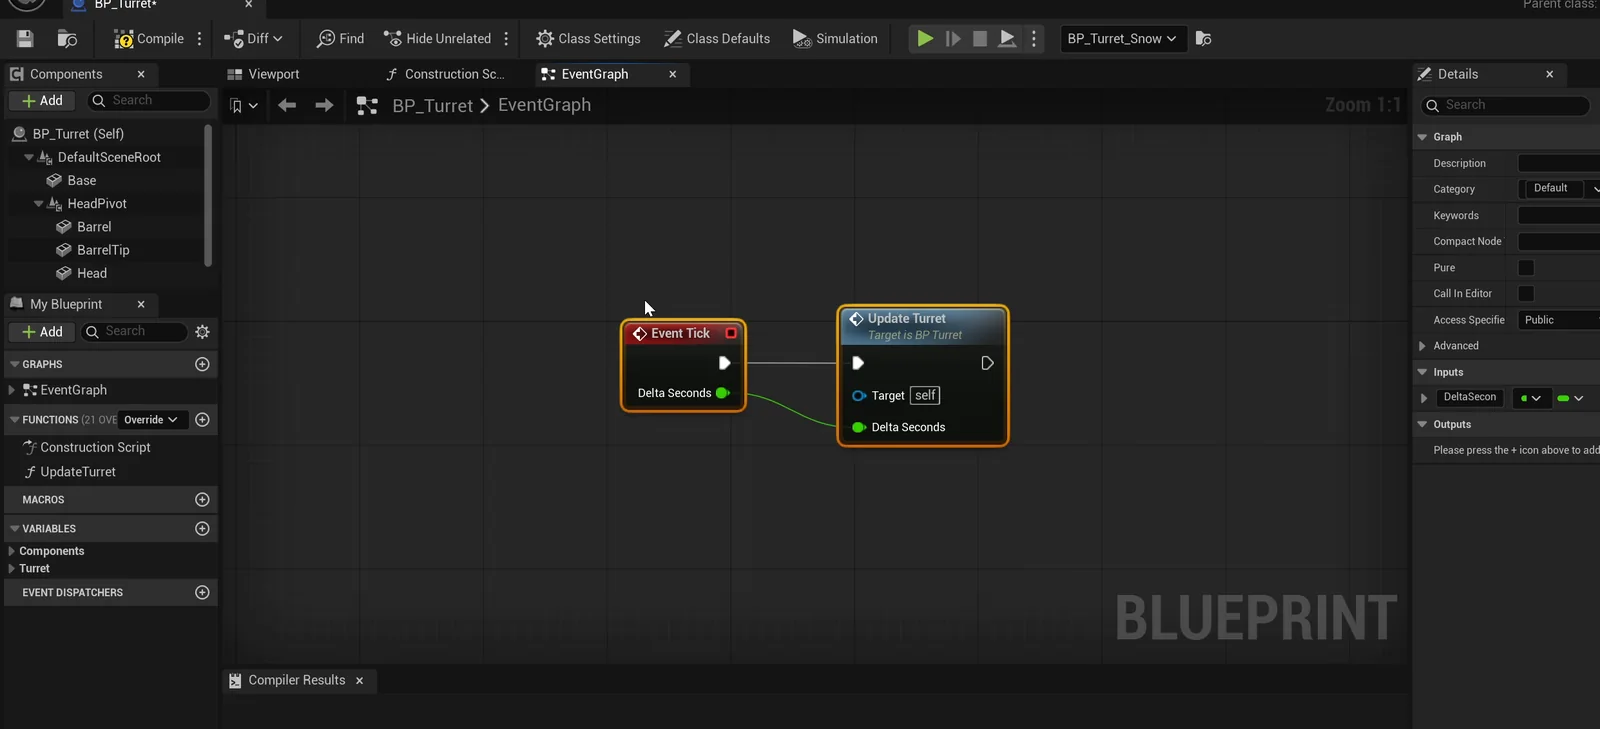Select the BarrelTip component

(x=103, y=250)
